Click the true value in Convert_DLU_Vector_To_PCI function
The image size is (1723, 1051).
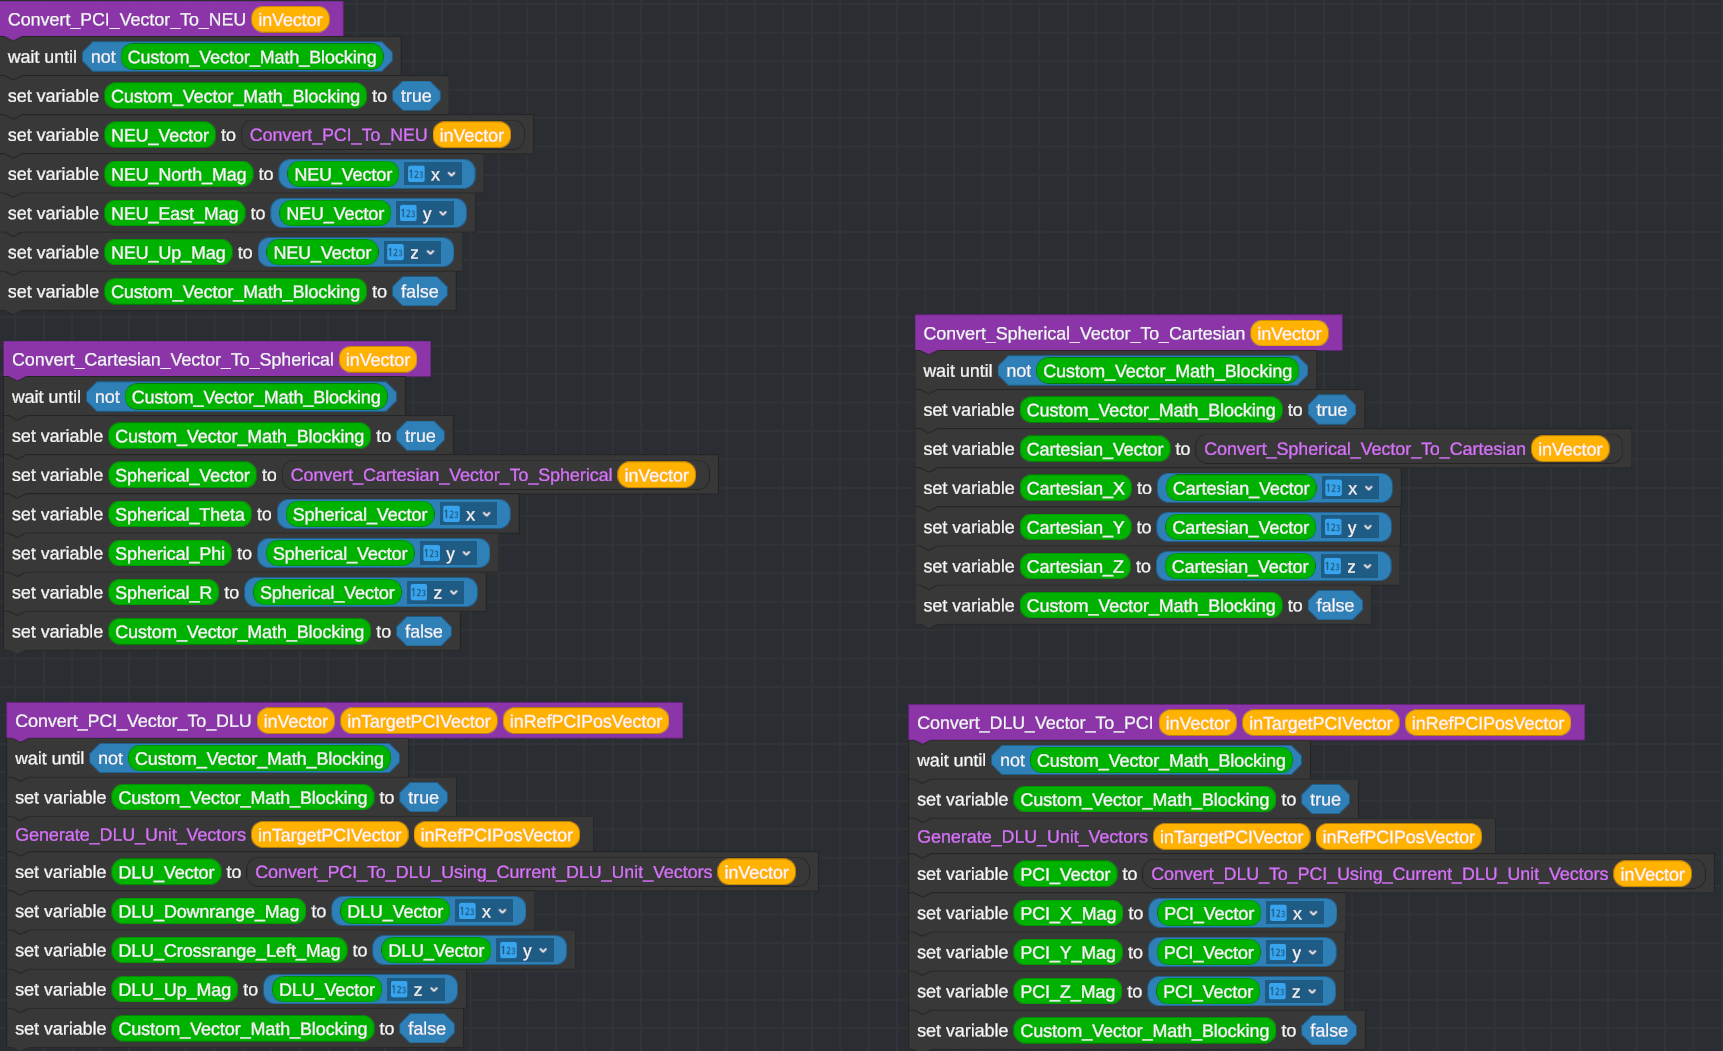[x=1325, y=800]
